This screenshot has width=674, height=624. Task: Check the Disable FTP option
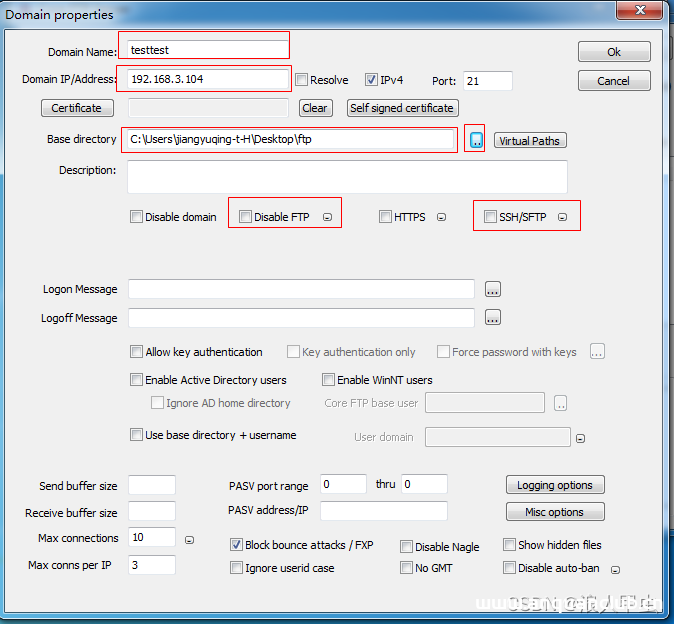pos(245,217)
